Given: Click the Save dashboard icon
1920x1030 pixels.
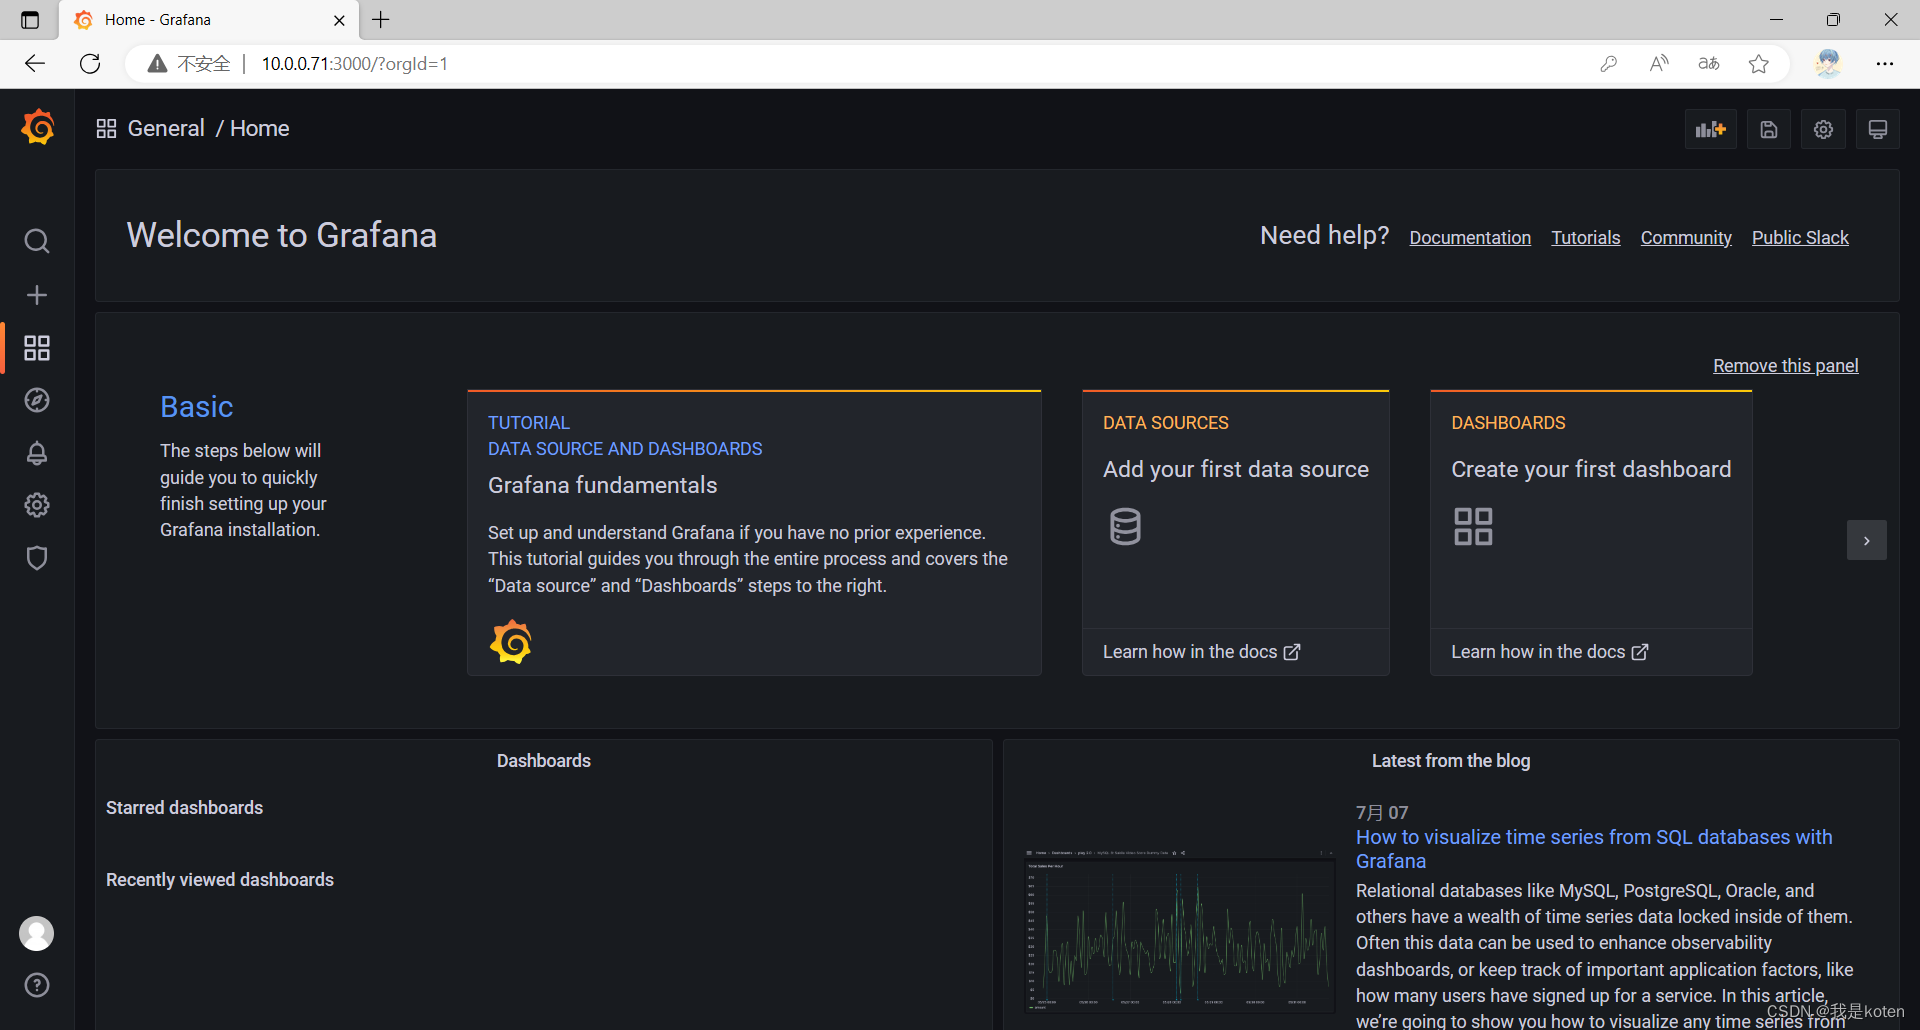Looking at the screenshot, I should [x=1769, y=129].
